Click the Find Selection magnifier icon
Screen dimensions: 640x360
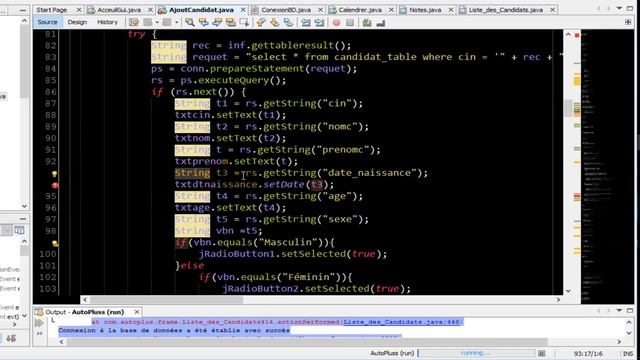pos(190,22)
